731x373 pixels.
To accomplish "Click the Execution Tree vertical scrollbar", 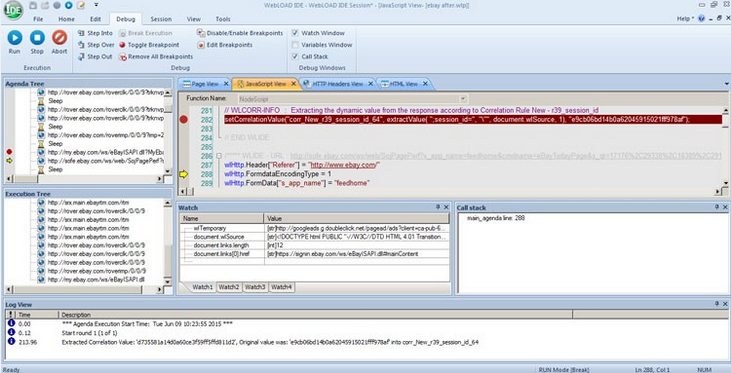I will tap(168, 242).
